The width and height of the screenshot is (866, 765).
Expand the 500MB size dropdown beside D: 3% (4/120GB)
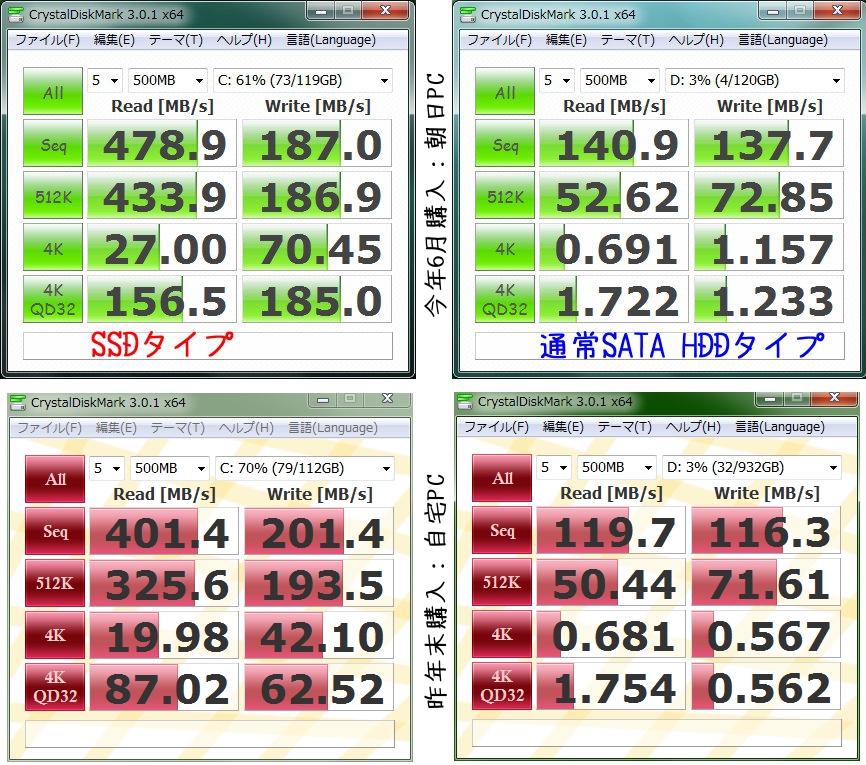pyautogui.click(x=616, y=81)
